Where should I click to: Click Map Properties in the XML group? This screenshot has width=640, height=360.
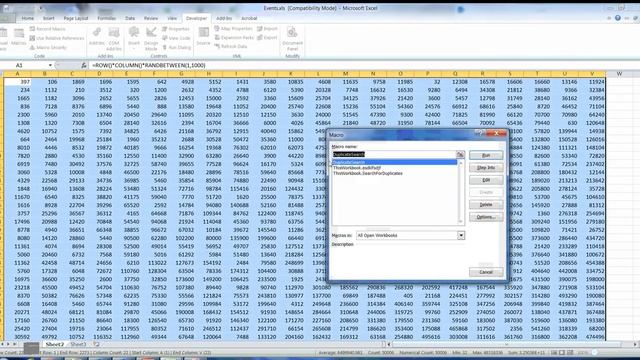[233, 29]
